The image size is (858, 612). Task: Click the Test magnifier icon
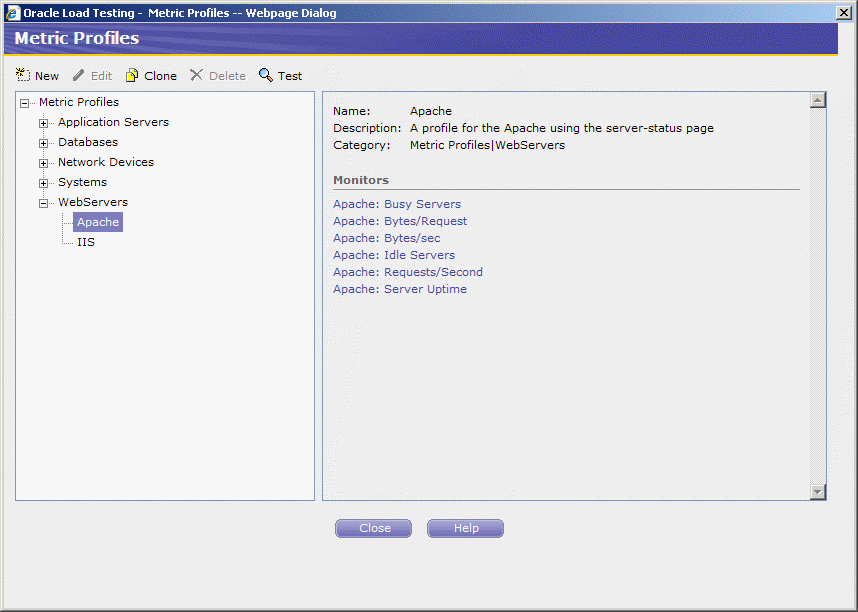(x=266, y=75)
